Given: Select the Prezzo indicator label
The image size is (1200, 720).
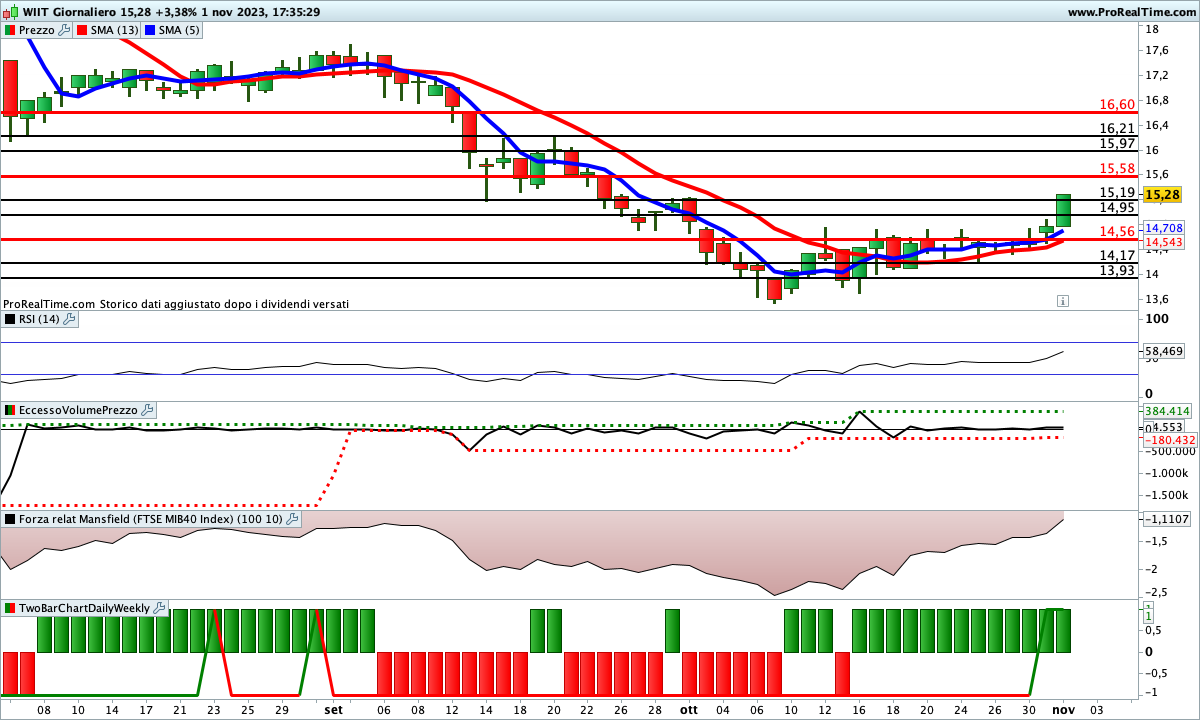Looking at the screenshot, I should [x=37, y=30].
